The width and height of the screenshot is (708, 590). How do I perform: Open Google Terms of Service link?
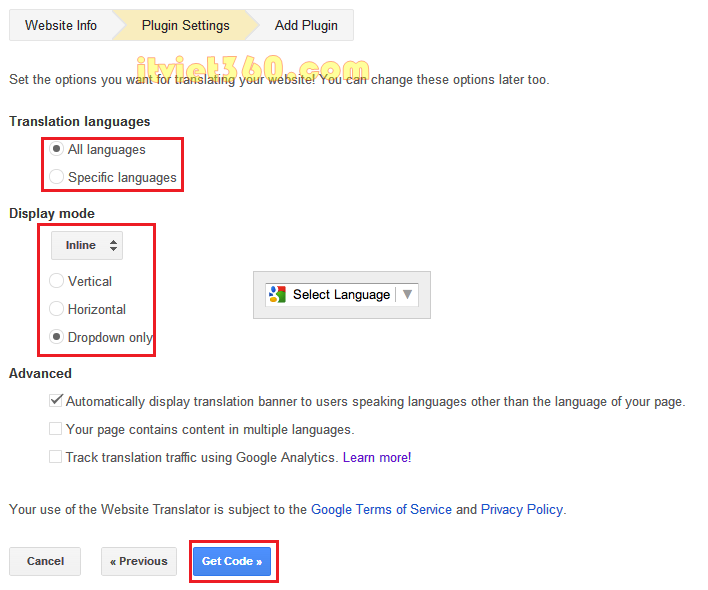pyautogui.click(x=382, y=509)
